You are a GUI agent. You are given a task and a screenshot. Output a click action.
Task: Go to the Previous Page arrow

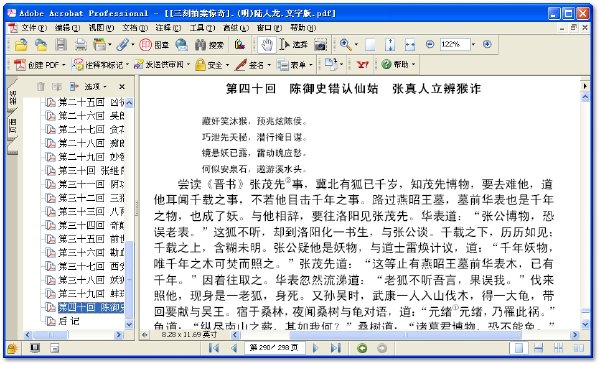(234, 348)
